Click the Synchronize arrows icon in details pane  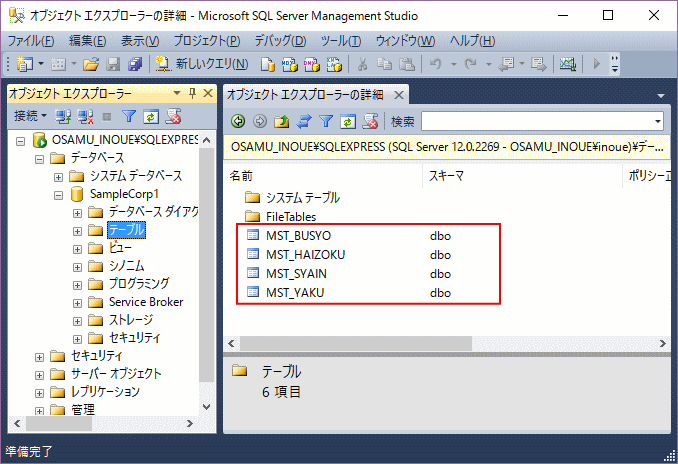point(304,121)
